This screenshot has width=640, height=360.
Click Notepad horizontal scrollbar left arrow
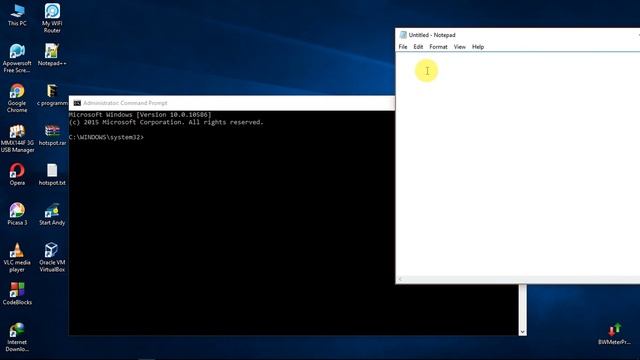click(400, 280)
